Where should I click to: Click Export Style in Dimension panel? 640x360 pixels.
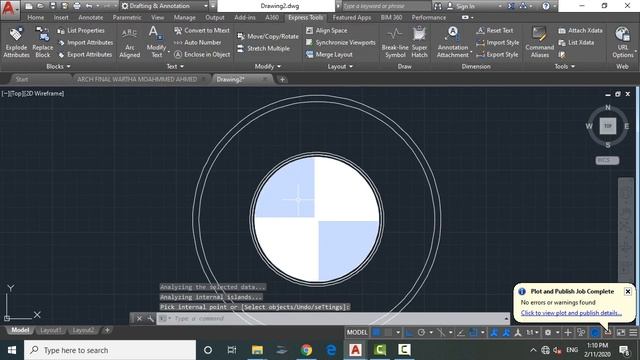coord(497,54)
